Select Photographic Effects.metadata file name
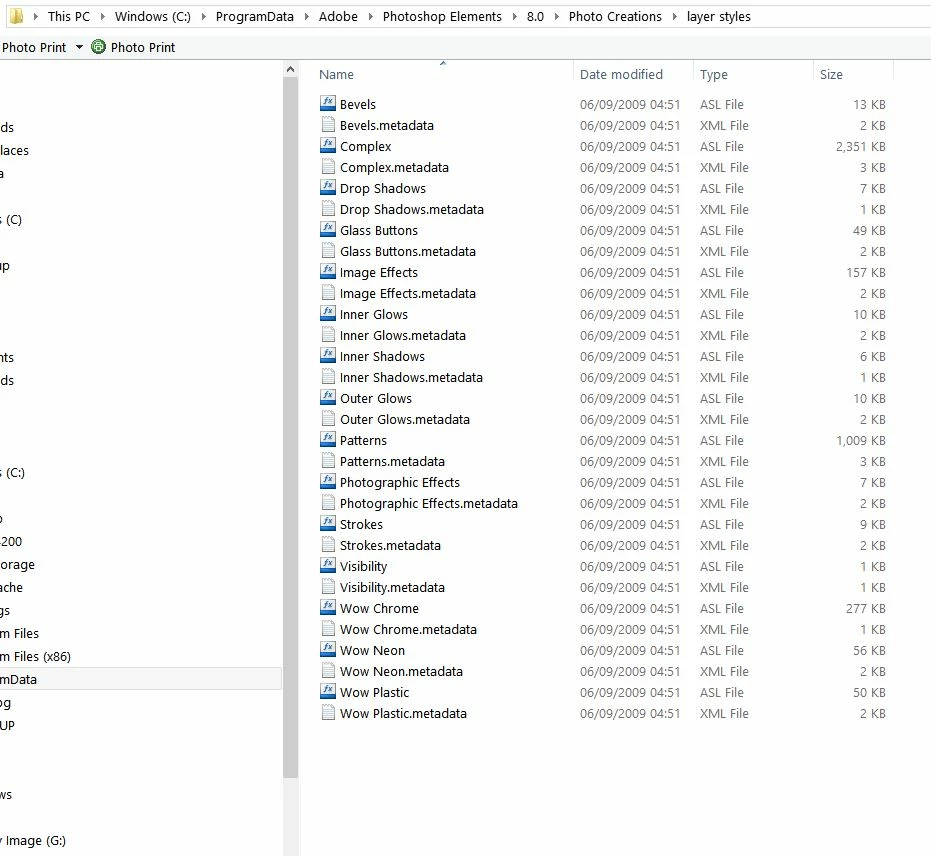 [x=429, y=503]
